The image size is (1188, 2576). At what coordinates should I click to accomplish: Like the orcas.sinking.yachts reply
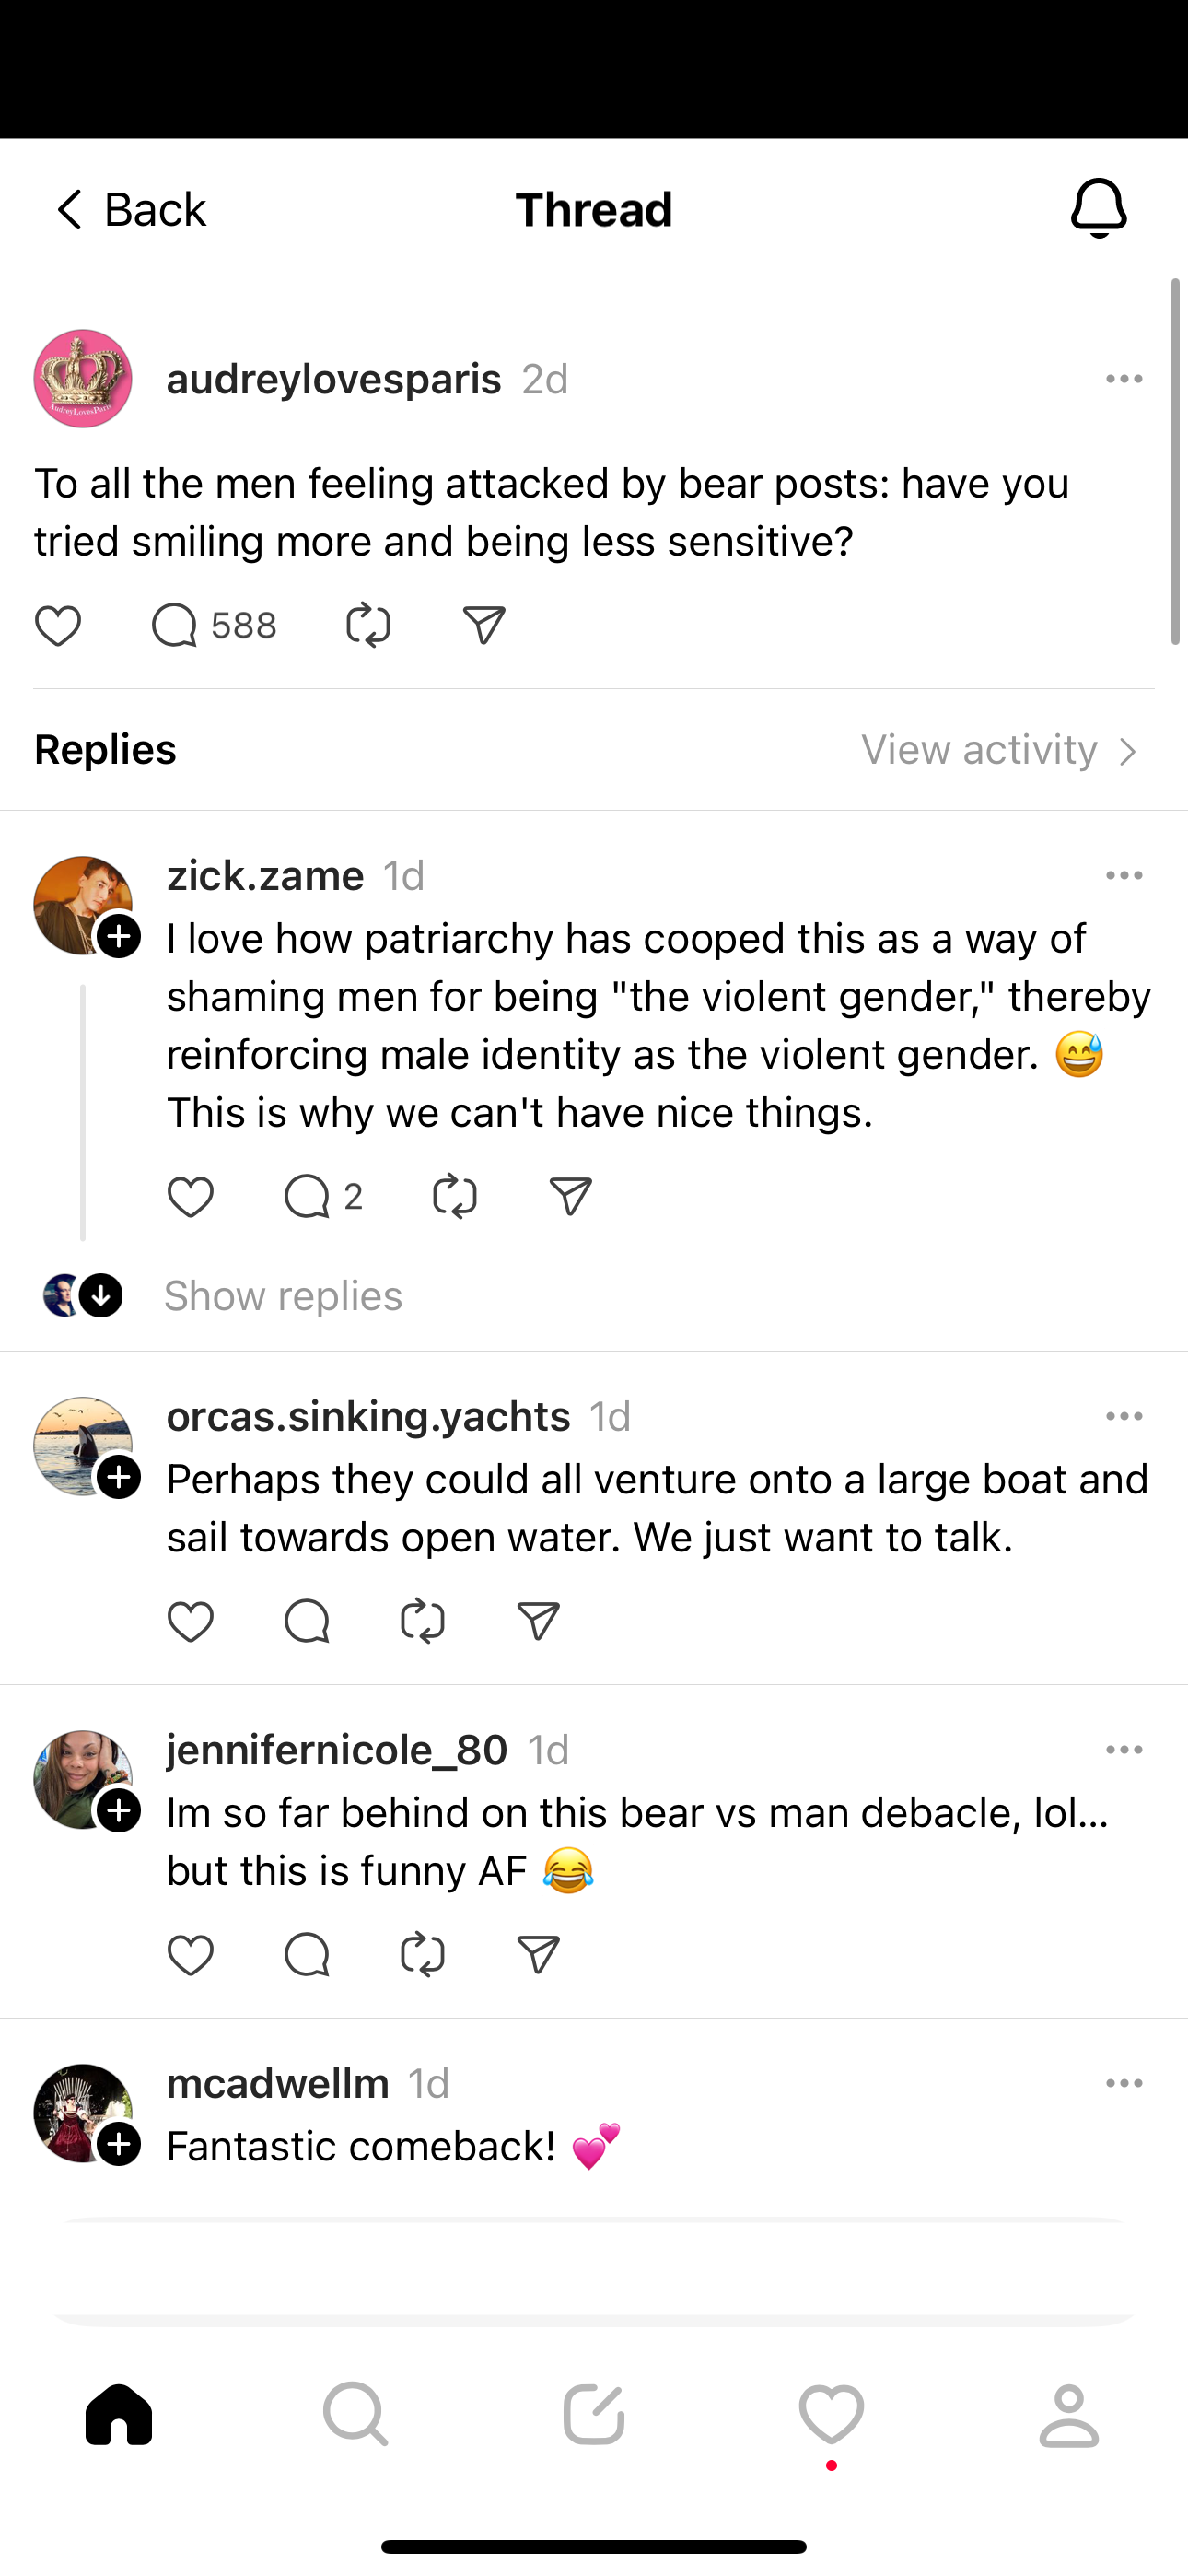pyautogui.click(x=190, y=1621)
